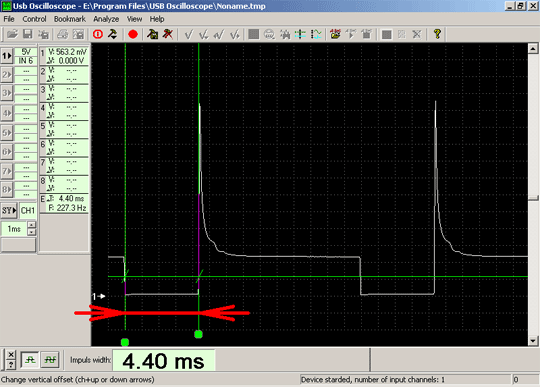Open the Control menu
Screen dimensions: 540x387
[34, 19]
